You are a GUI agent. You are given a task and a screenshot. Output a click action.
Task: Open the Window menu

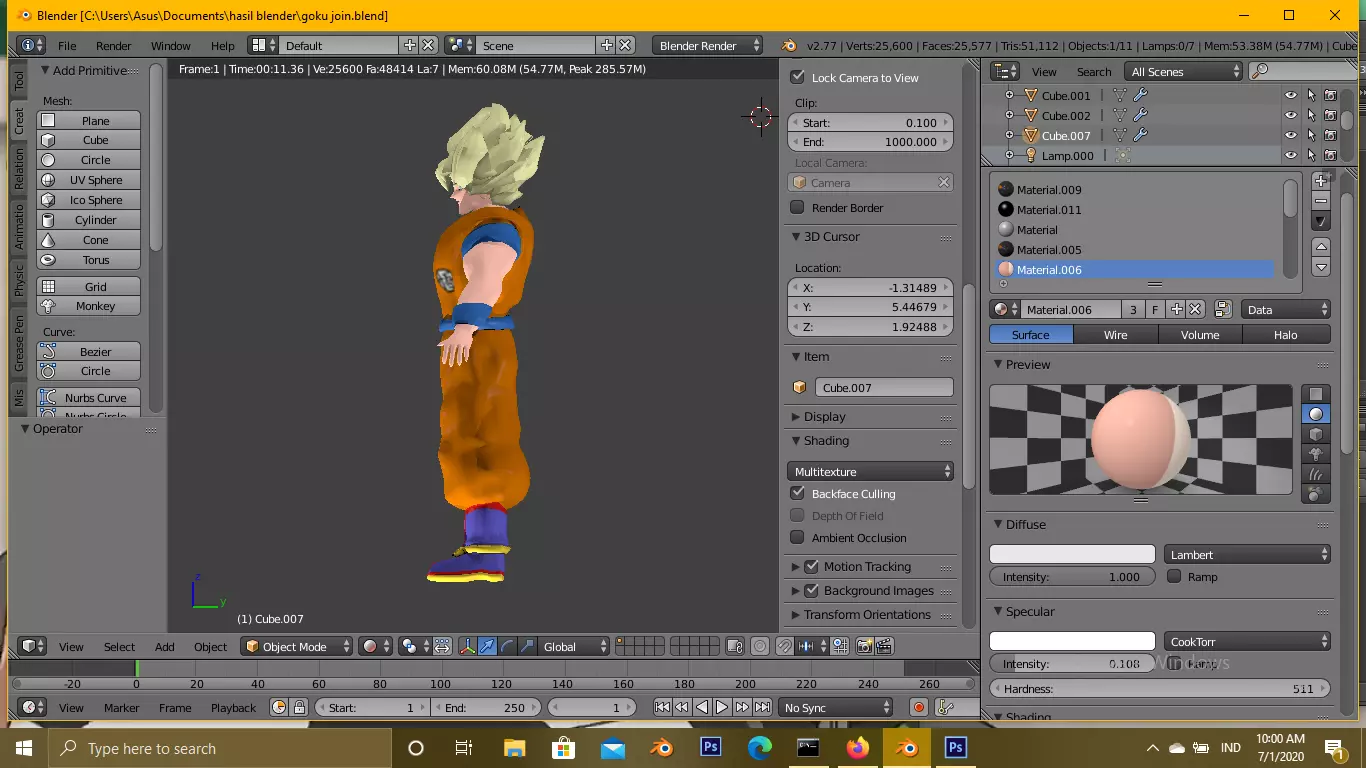click(x=171, y=45)
